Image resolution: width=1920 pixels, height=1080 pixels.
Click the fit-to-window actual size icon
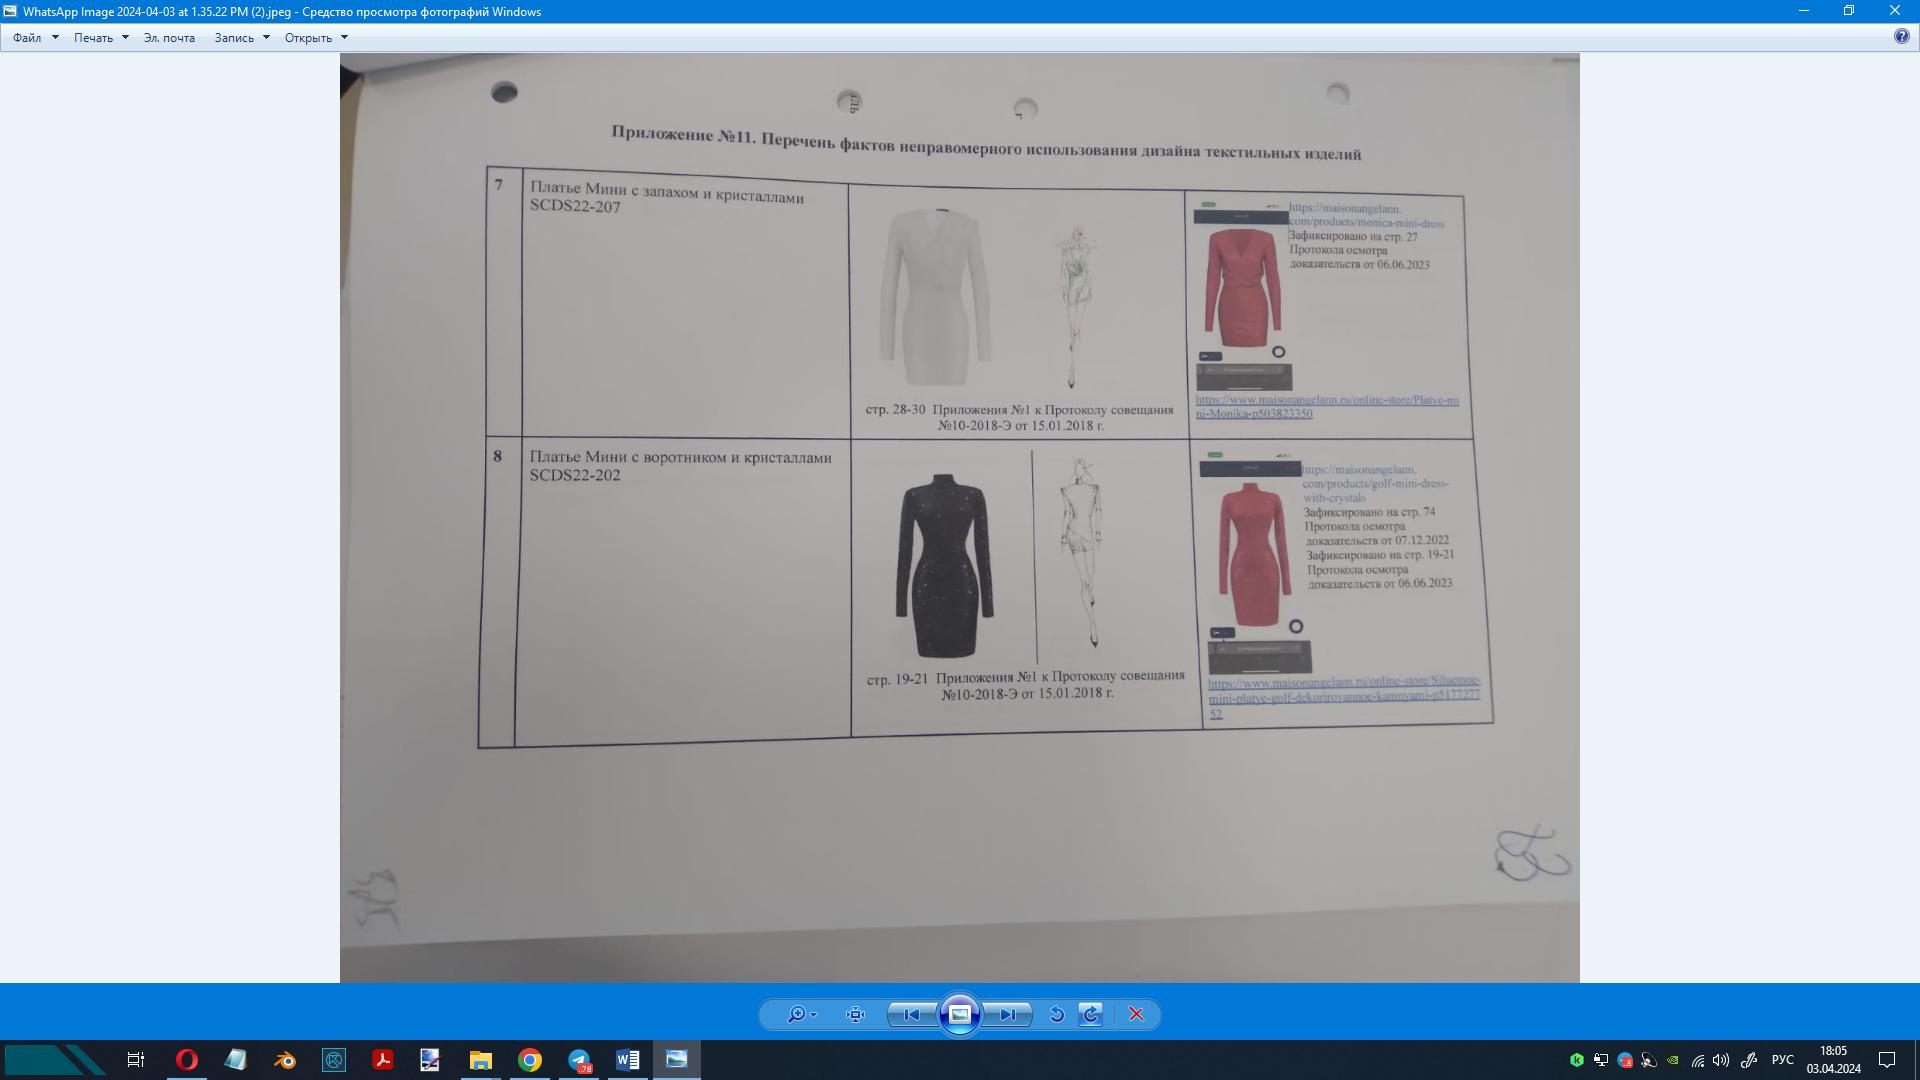[855, 1014]
